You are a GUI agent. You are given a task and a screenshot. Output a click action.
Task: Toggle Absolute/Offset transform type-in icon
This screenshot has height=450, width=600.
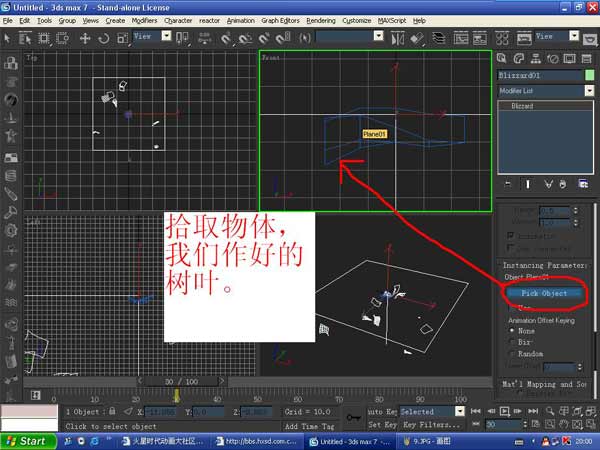(128, 411)
